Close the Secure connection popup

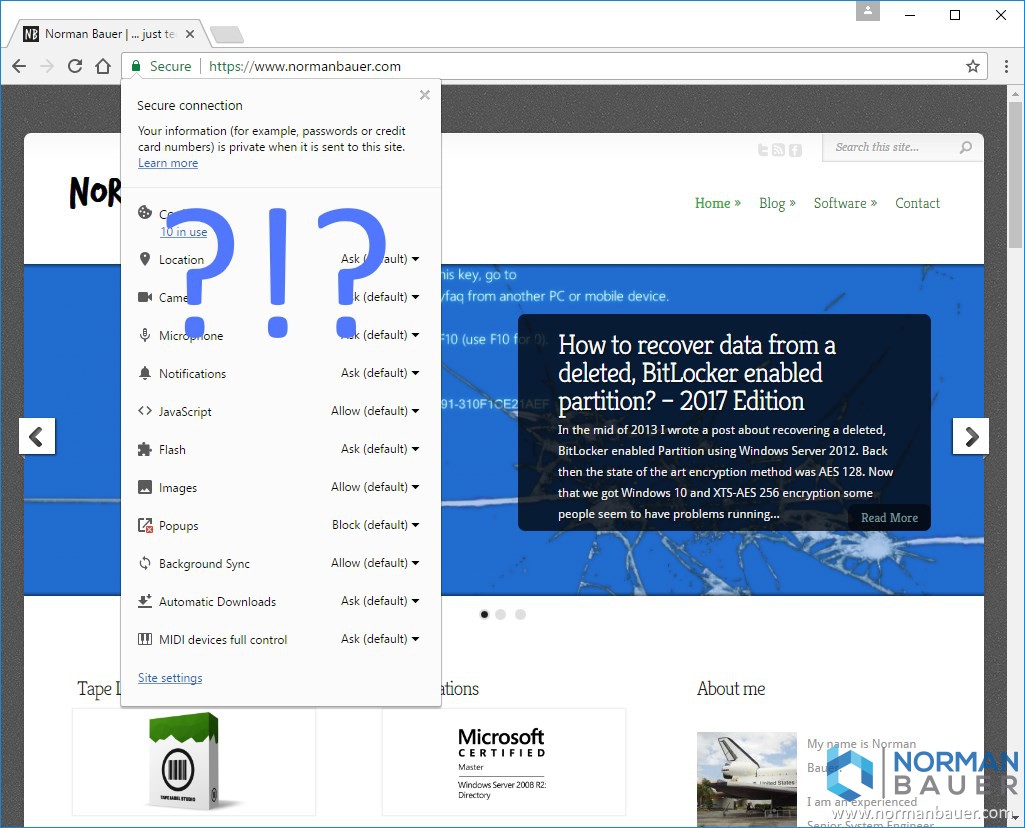coord(425,95)
